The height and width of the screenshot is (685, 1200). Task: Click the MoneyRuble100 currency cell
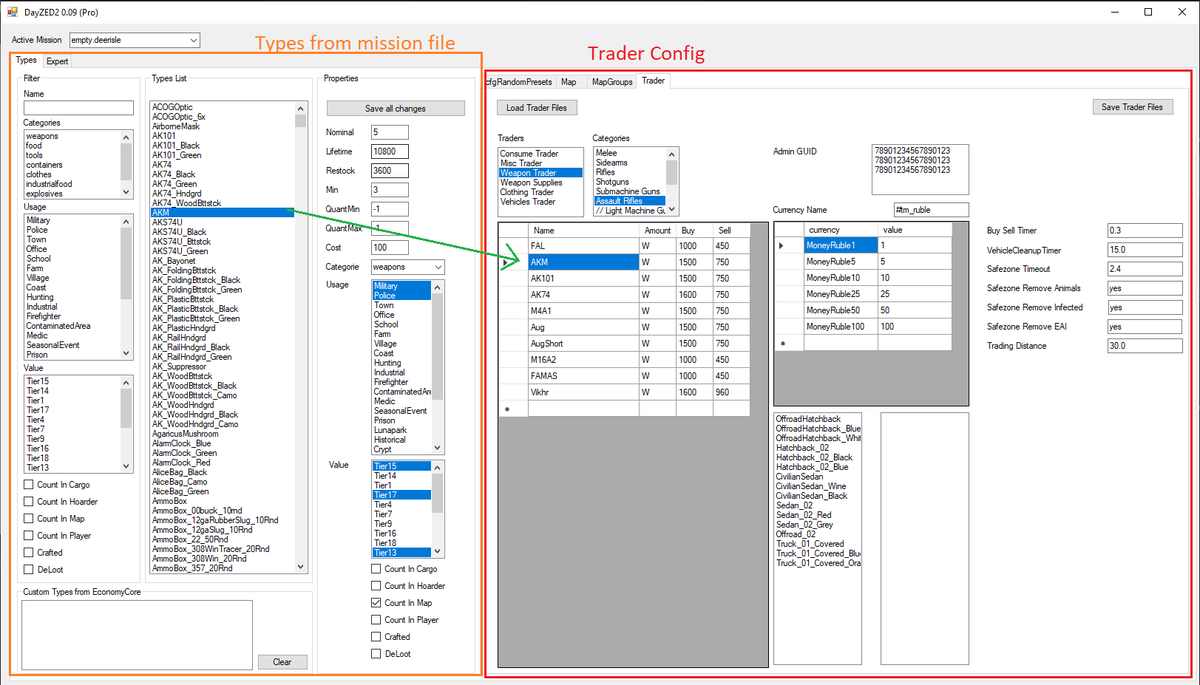(841, 327)
